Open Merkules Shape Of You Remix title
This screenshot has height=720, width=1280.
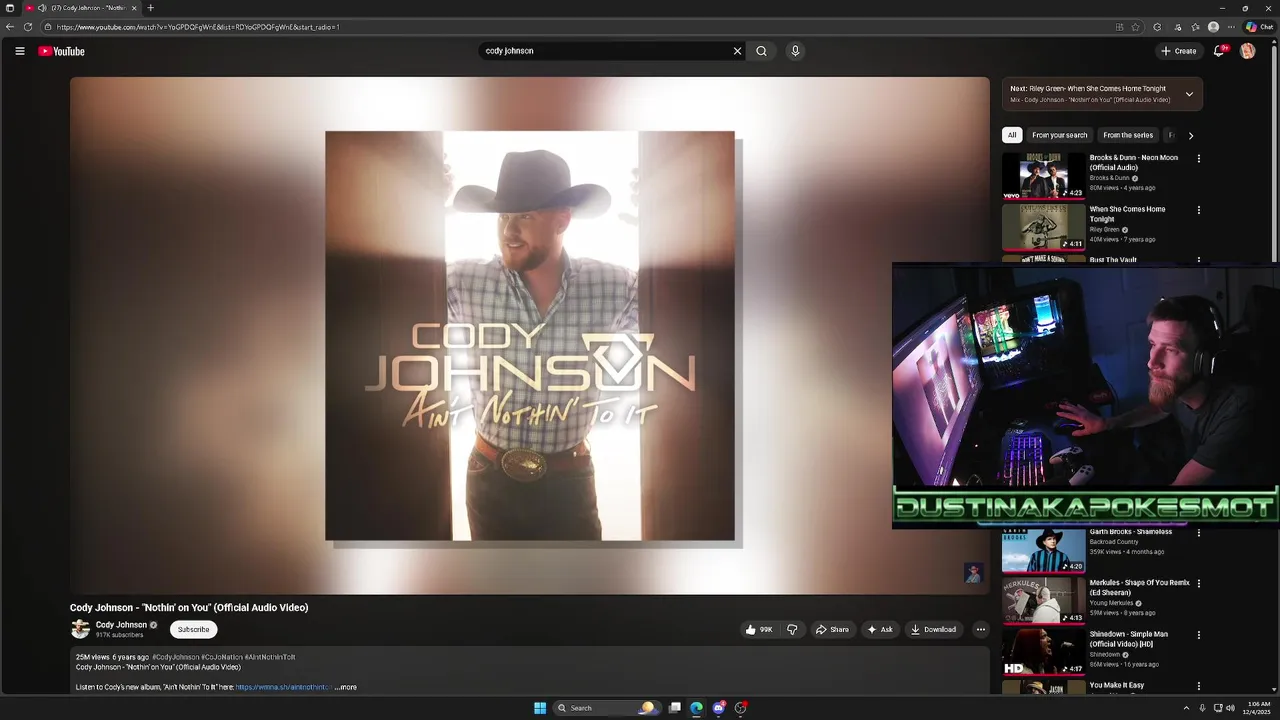pos(1140,588)
